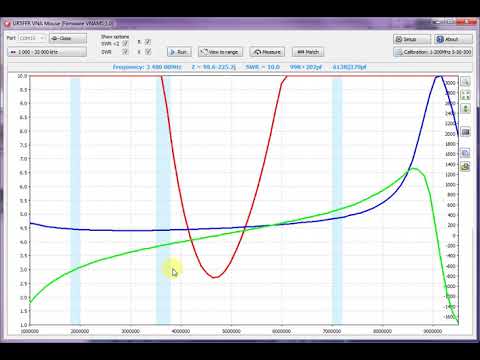Viewport: 480px width, 360px height.
Task: Click the zoom magnifier icon beside the chart
Action: (x=465, y=82)
